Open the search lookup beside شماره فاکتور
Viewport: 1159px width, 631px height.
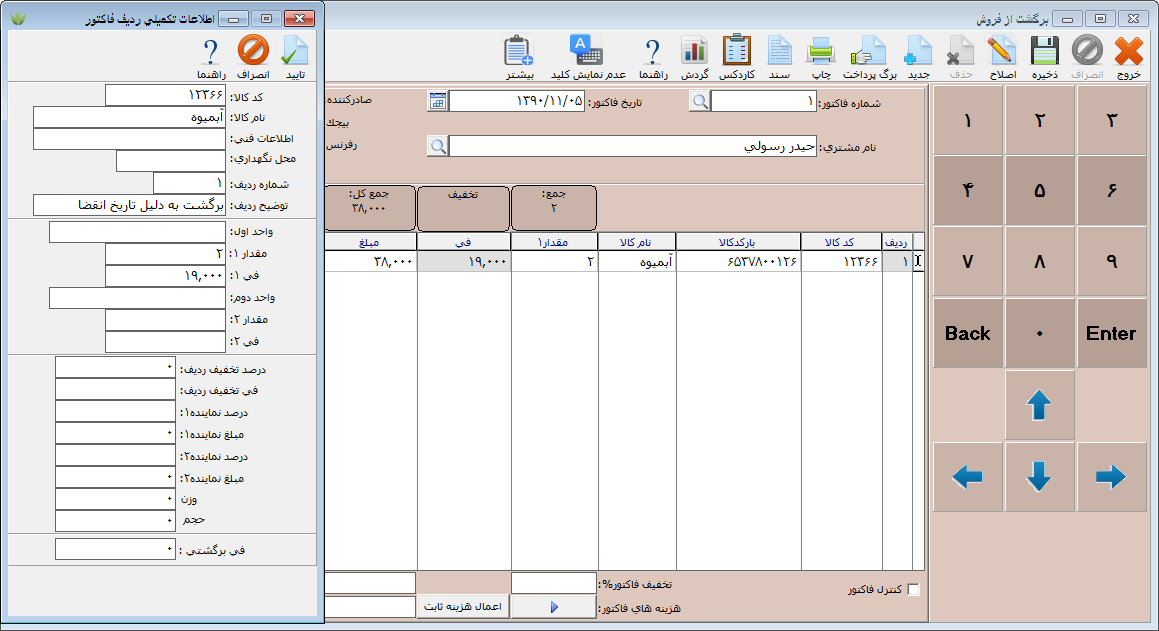click(x=700, y=101)
